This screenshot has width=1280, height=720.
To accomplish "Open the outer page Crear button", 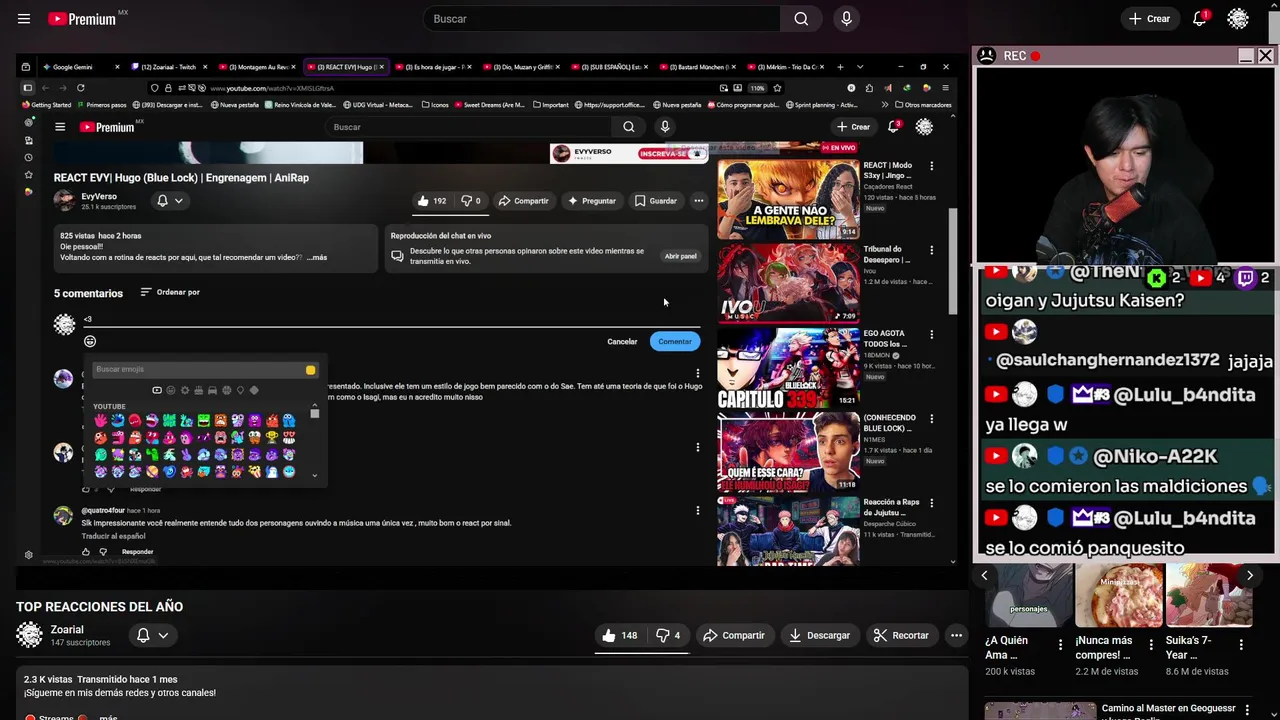I will 1149,19.
